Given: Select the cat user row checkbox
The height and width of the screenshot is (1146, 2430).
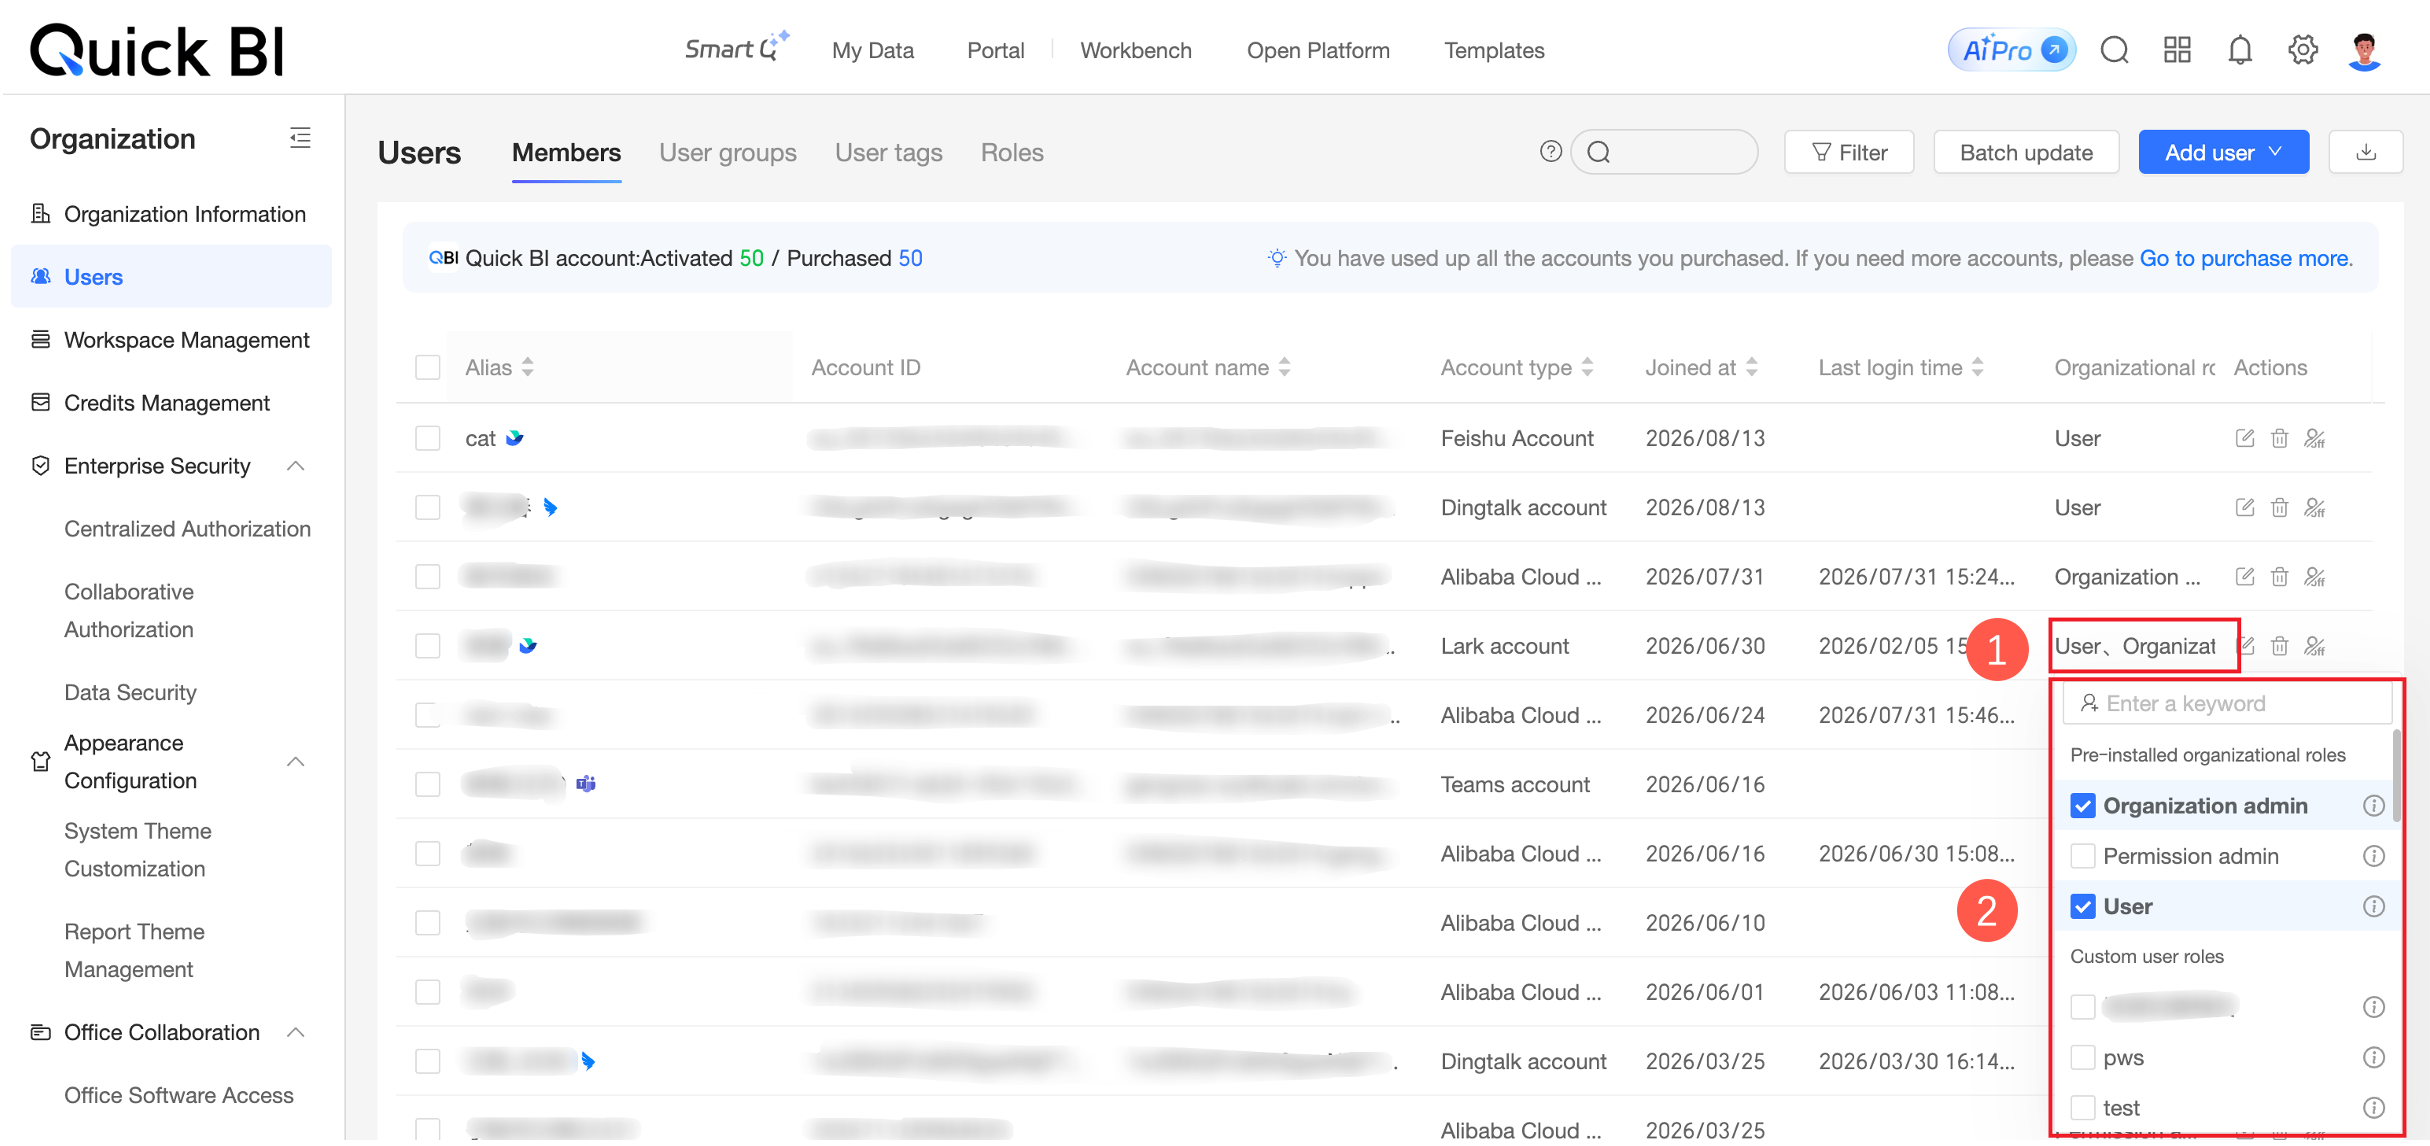Looking at the screenshot, I should click(428, 438).
